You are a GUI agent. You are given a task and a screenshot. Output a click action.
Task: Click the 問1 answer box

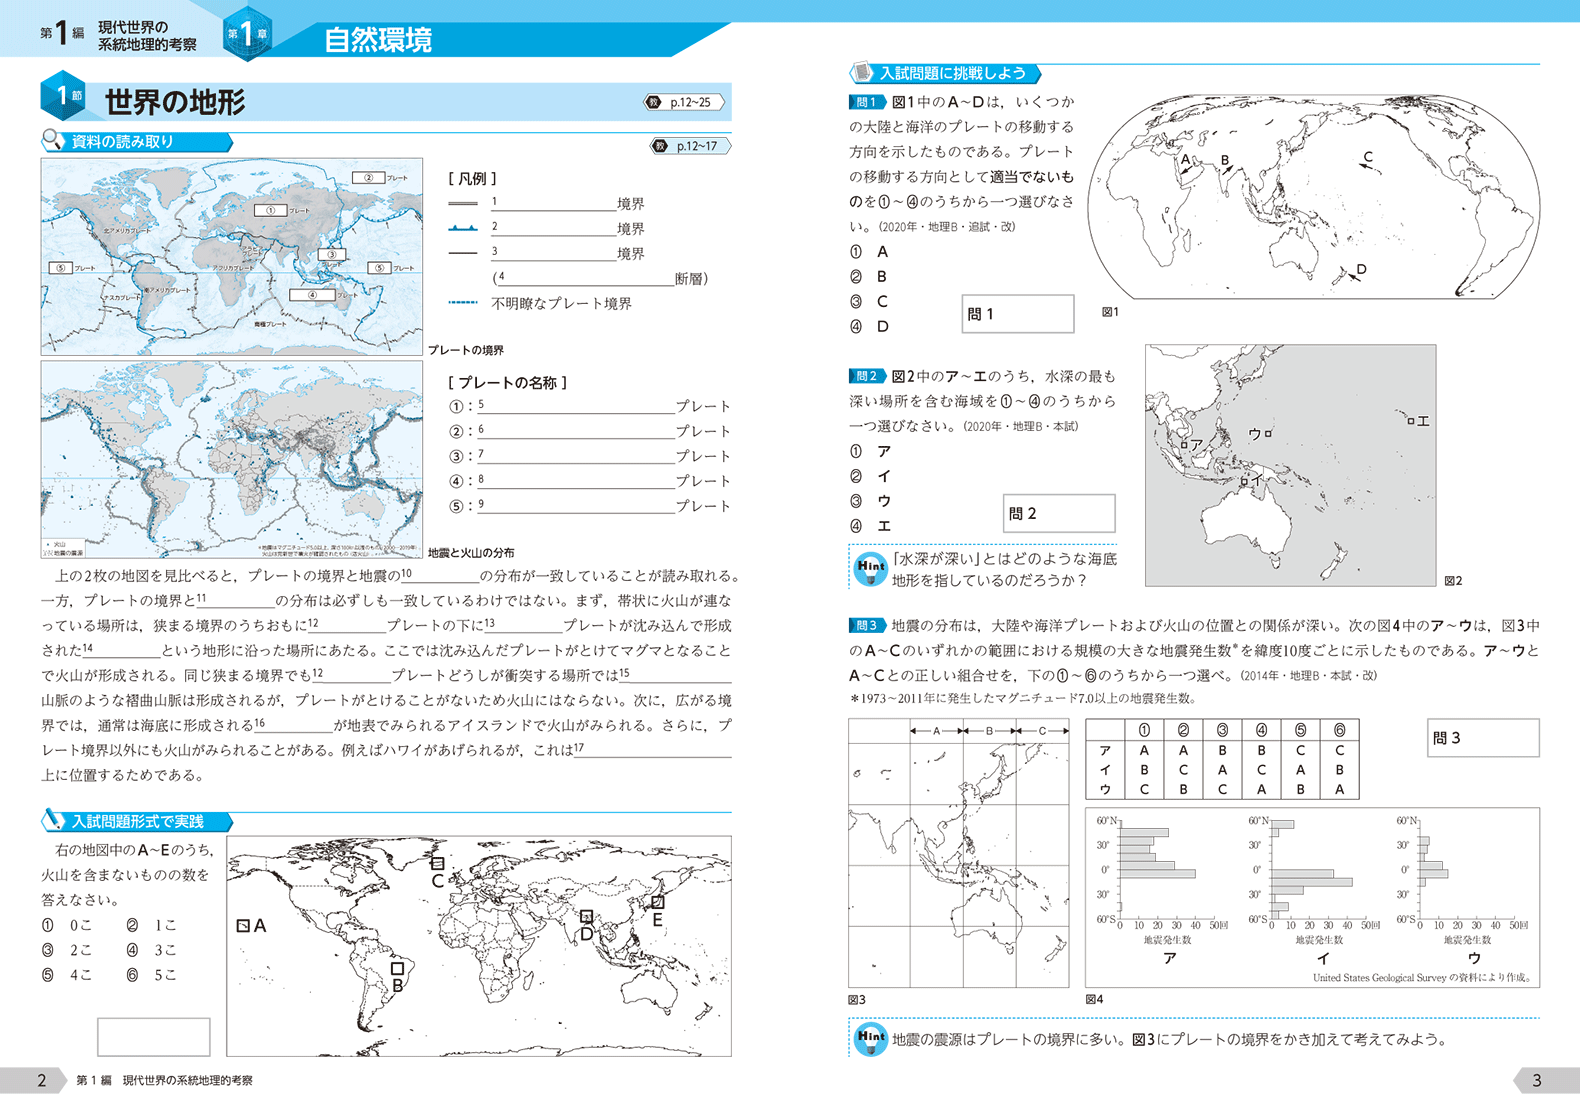pos(1017,314)
